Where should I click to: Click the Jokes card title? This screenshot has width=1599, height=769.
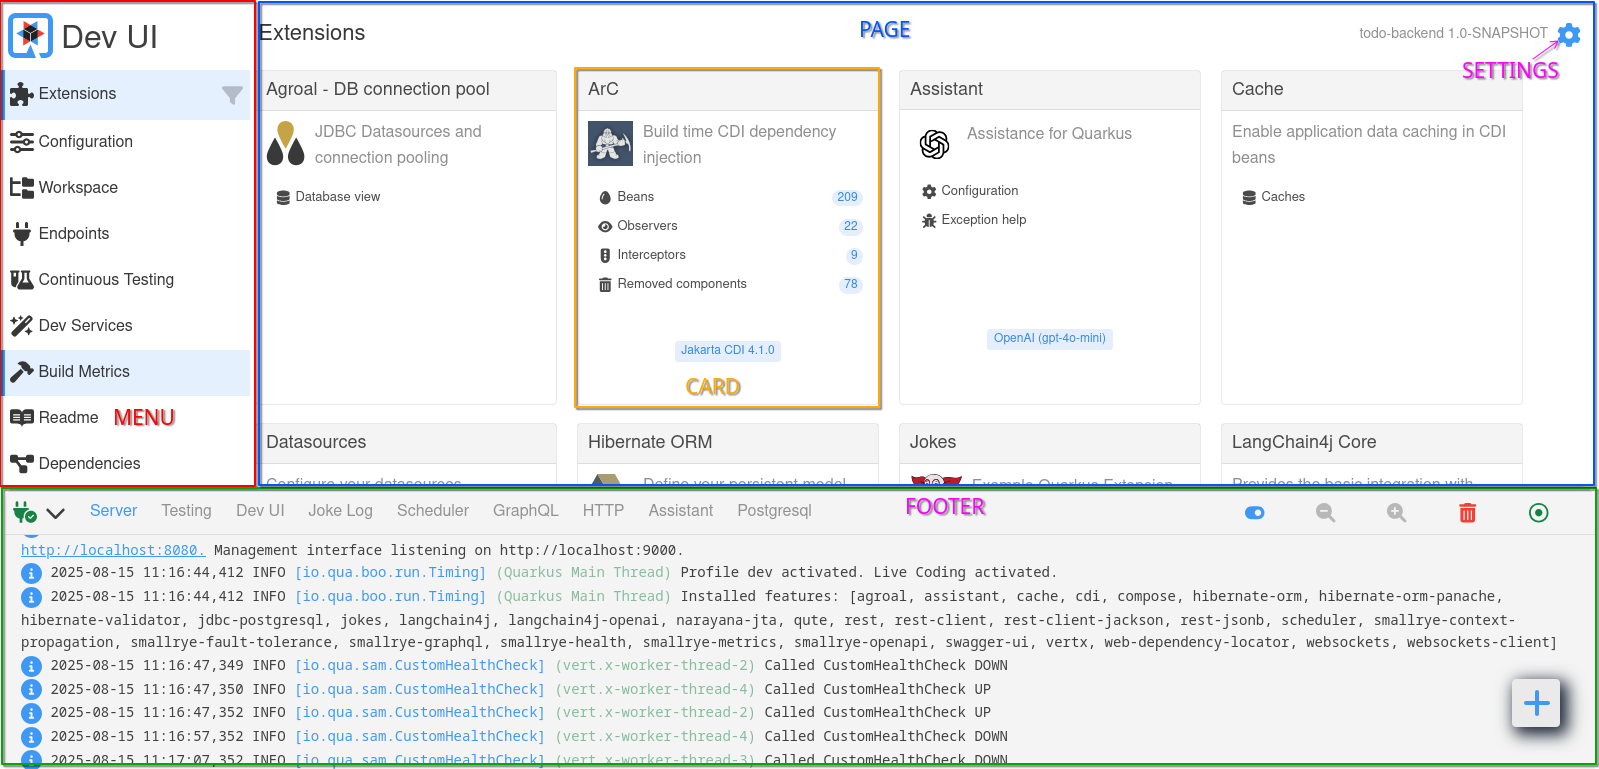tap(933, 442)
